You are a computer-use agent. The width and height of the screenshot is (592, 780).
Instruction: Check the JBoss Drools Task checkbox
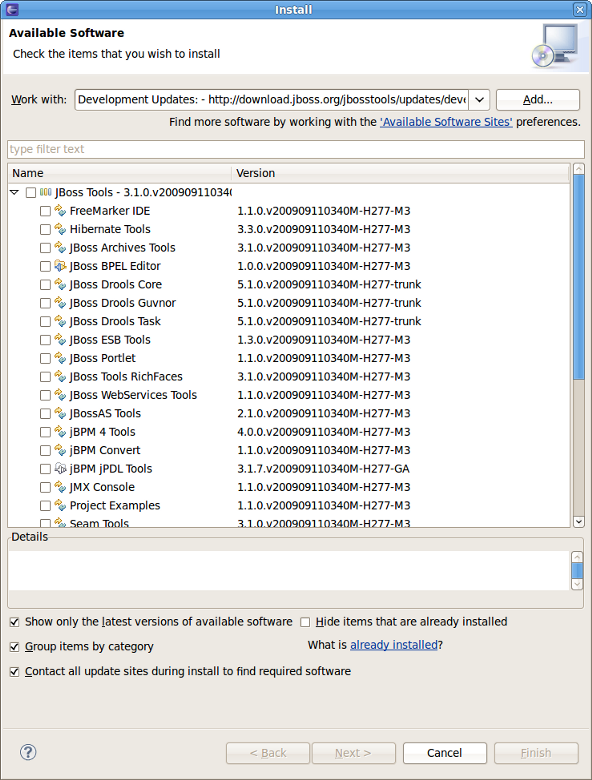point(45,321)
